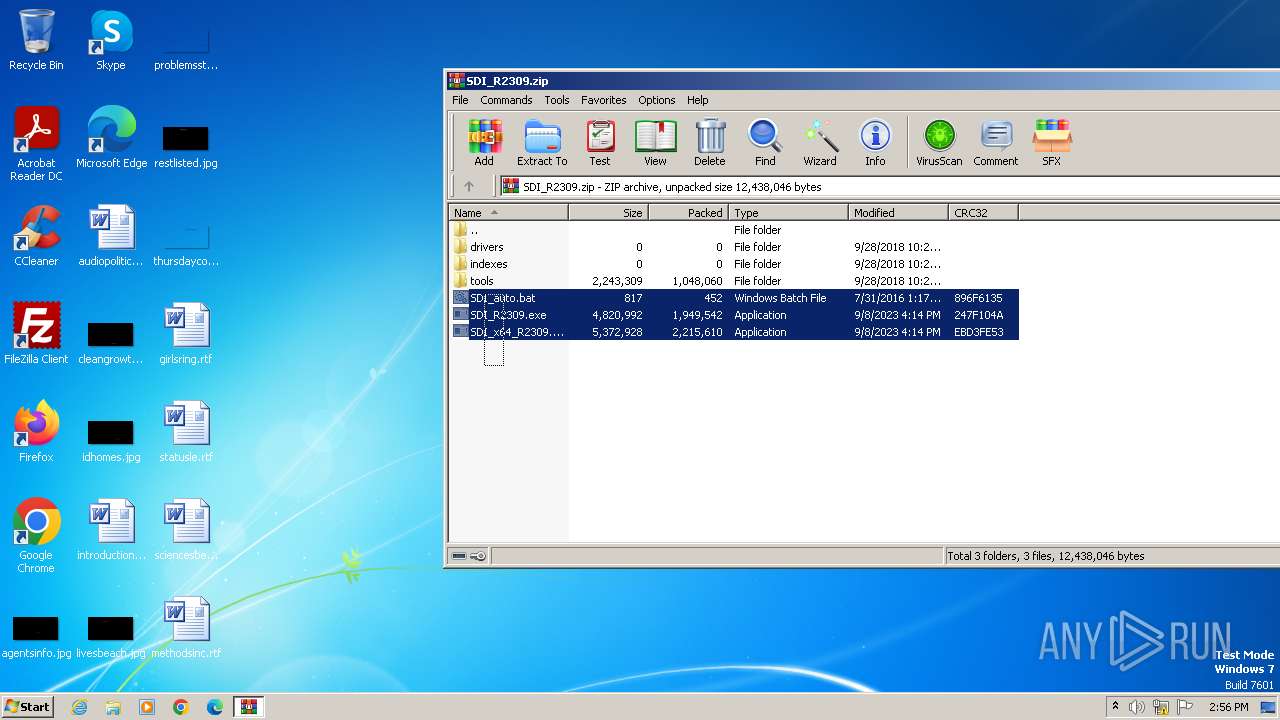Sort list by Size column header
1280x720 pixels.
(x=609, y=212)
